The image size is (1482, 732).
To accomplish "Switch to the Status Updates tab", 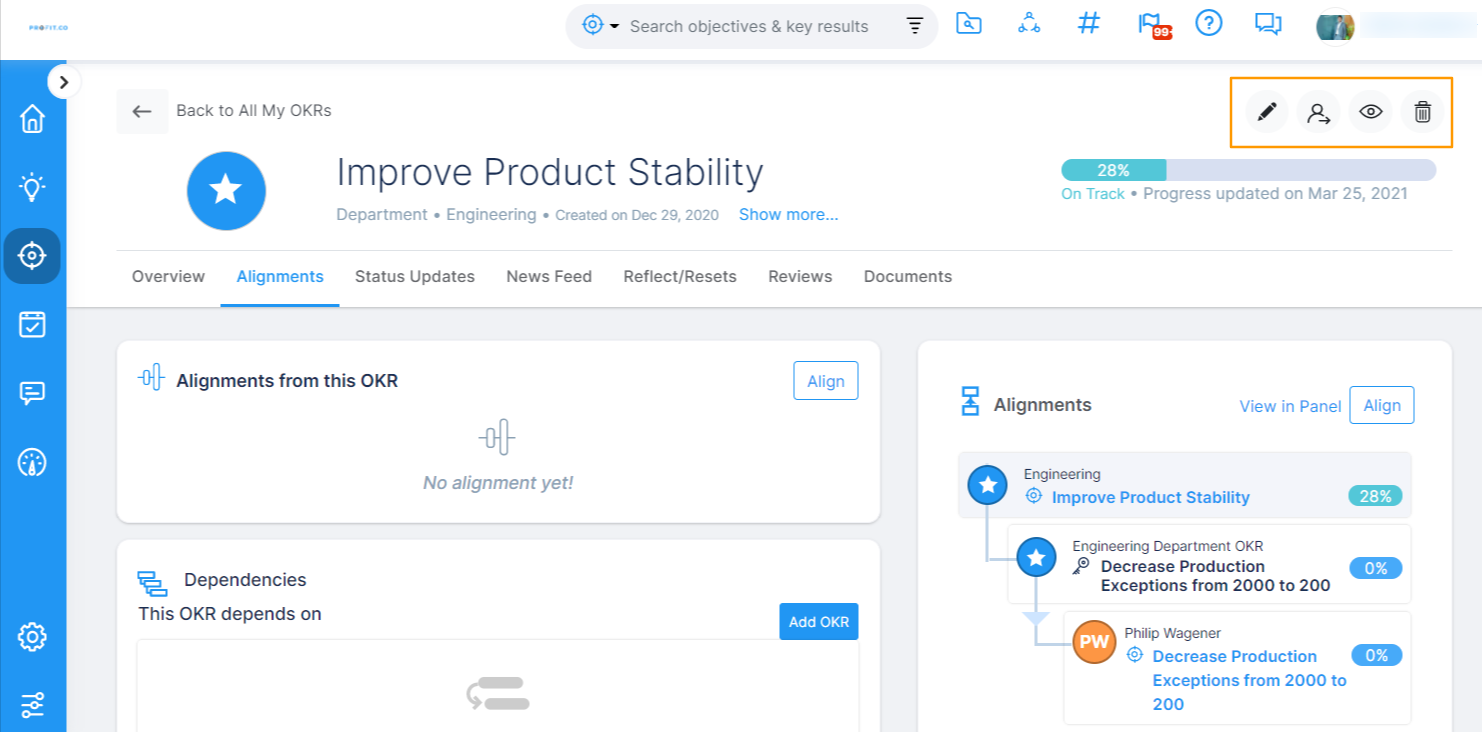I will pyautogui.click(x=414, y=276).
